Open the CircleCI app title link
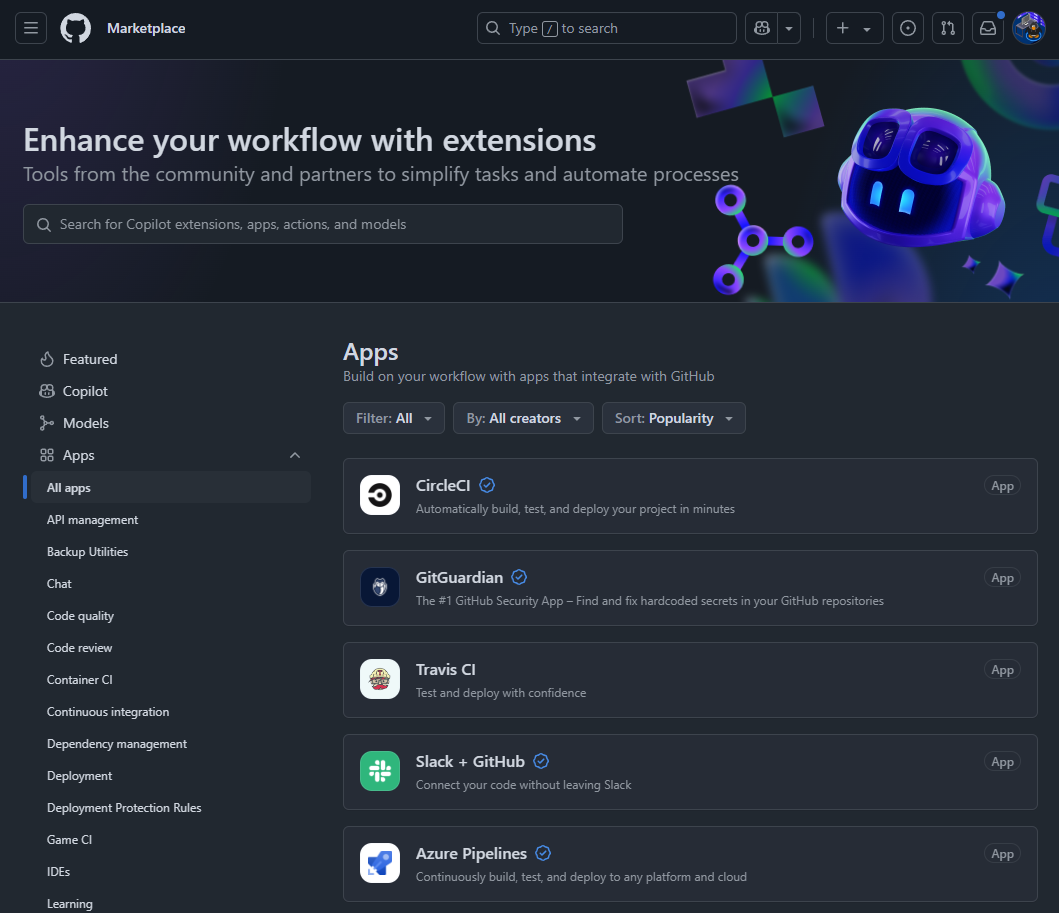Screen dimensions: 1059x913 pos(443,486)
